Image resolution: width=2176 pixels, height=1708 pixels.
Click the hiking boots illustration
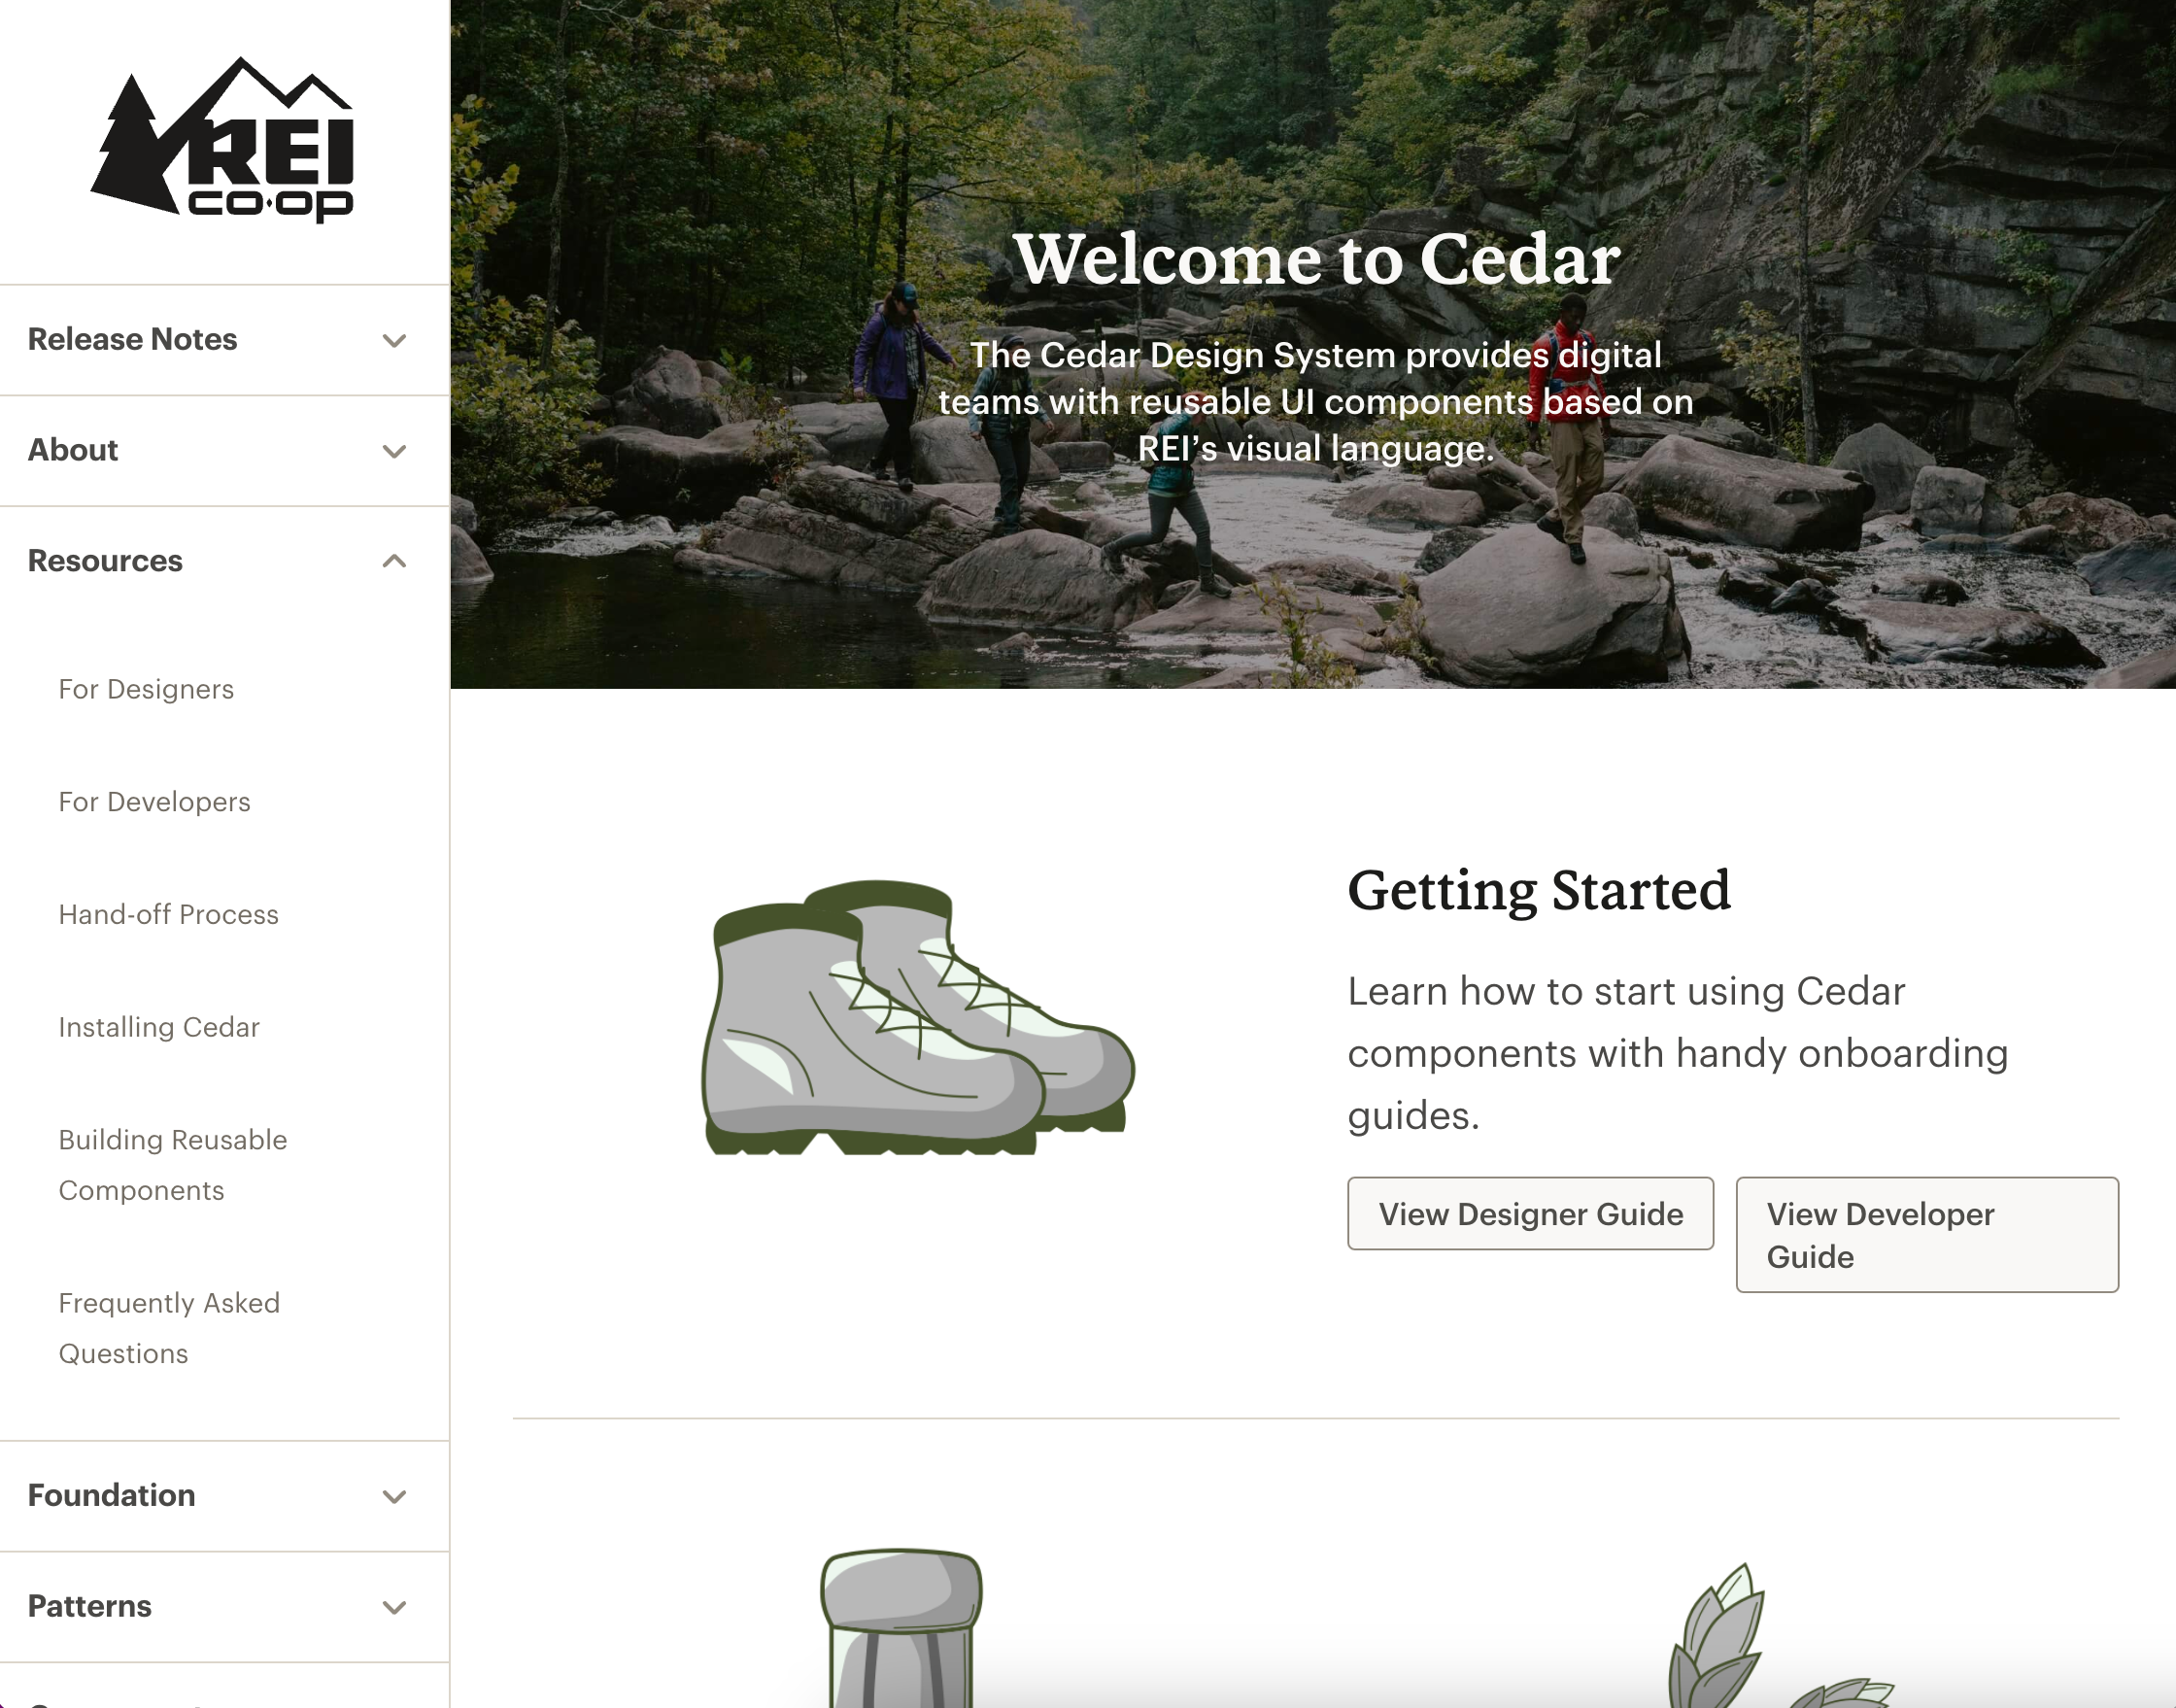click(x=918, y=1017)
